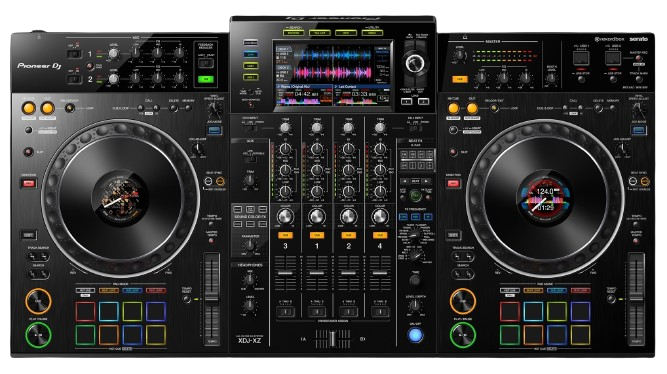This screenshot has width=667, height=374.
Task: Set loop IN point on left deck
Action: pos(29,108)
